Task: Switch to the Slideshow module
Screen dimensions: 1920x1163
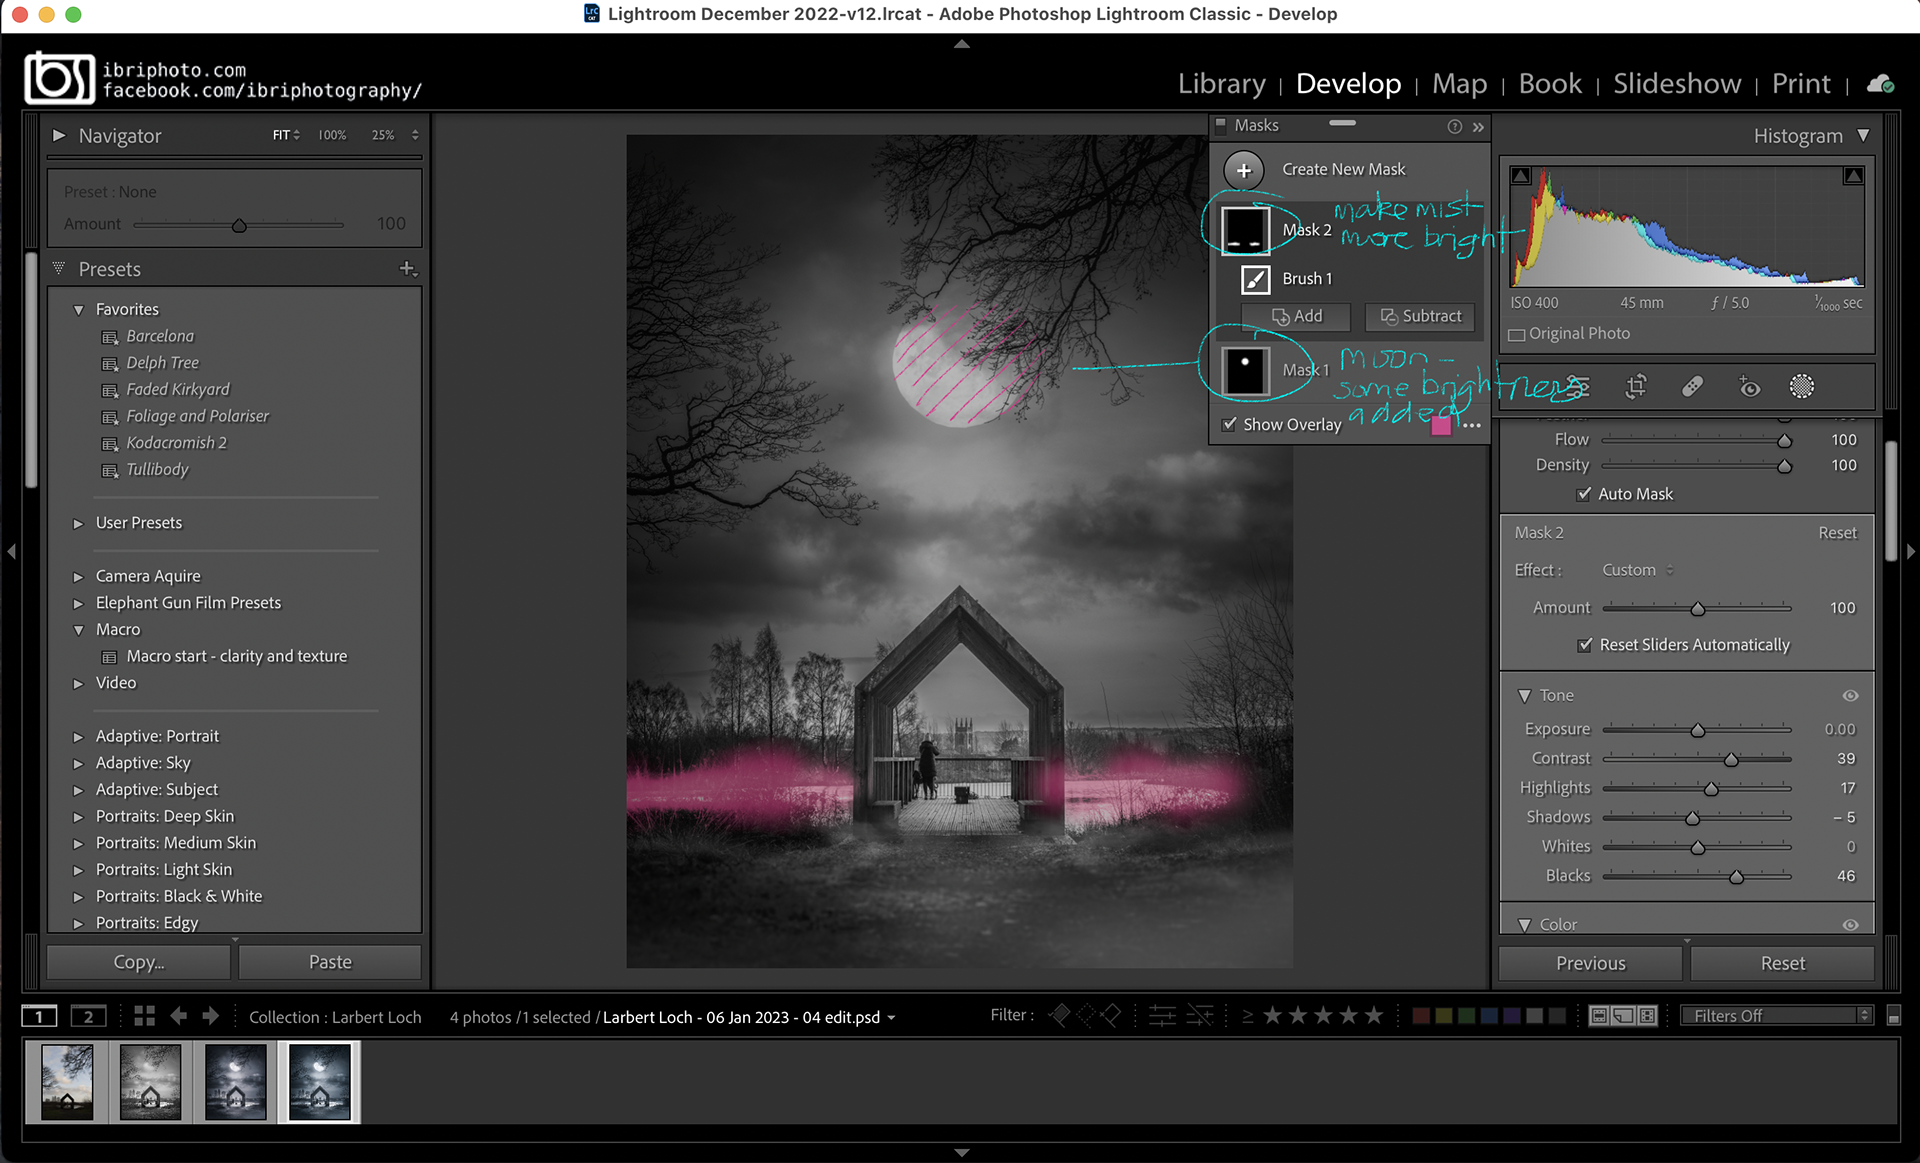Action: point(1677,84)
